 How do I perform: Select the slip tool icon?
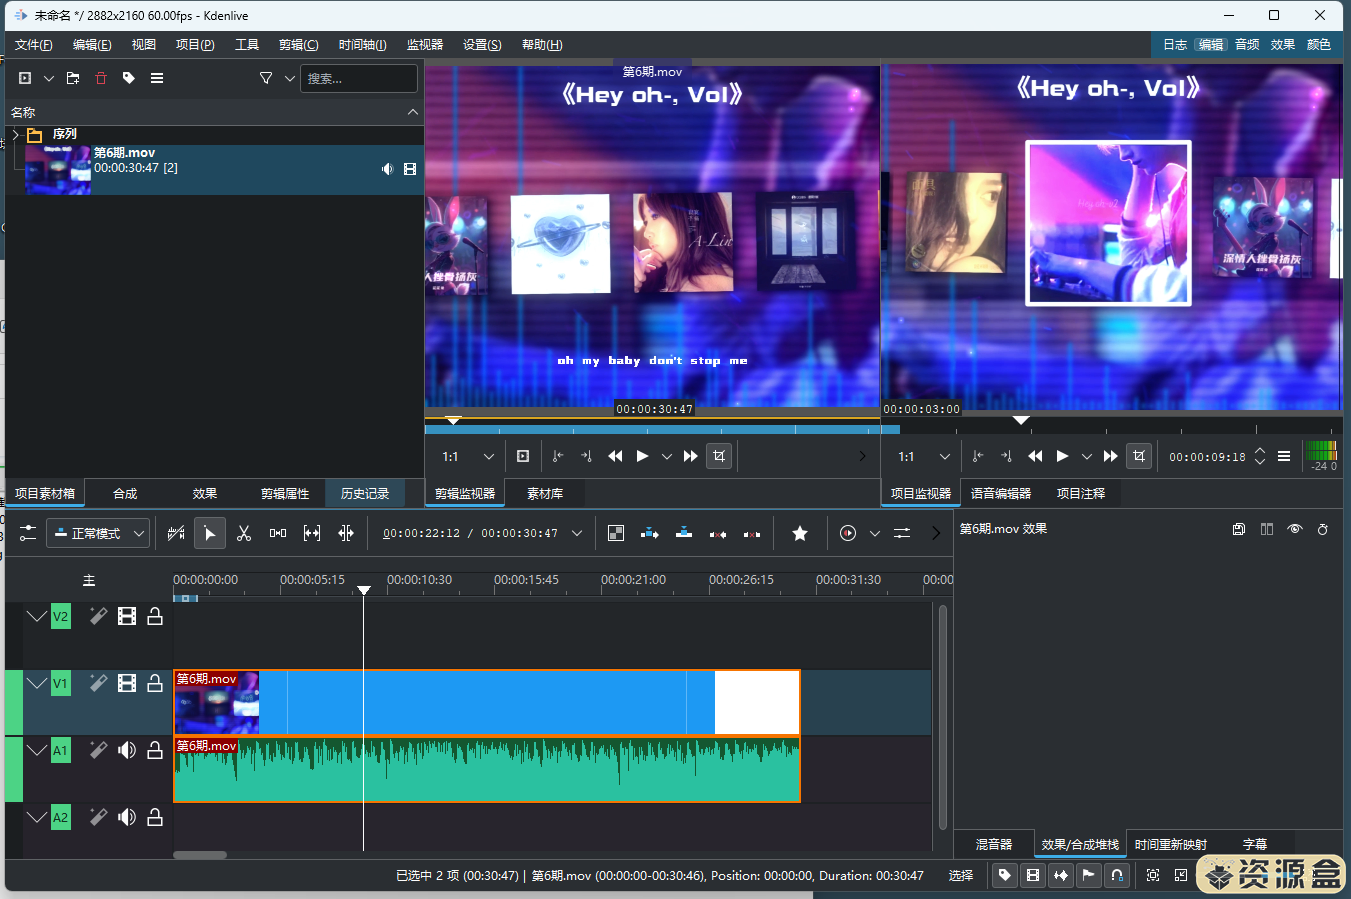pos(312,533)
